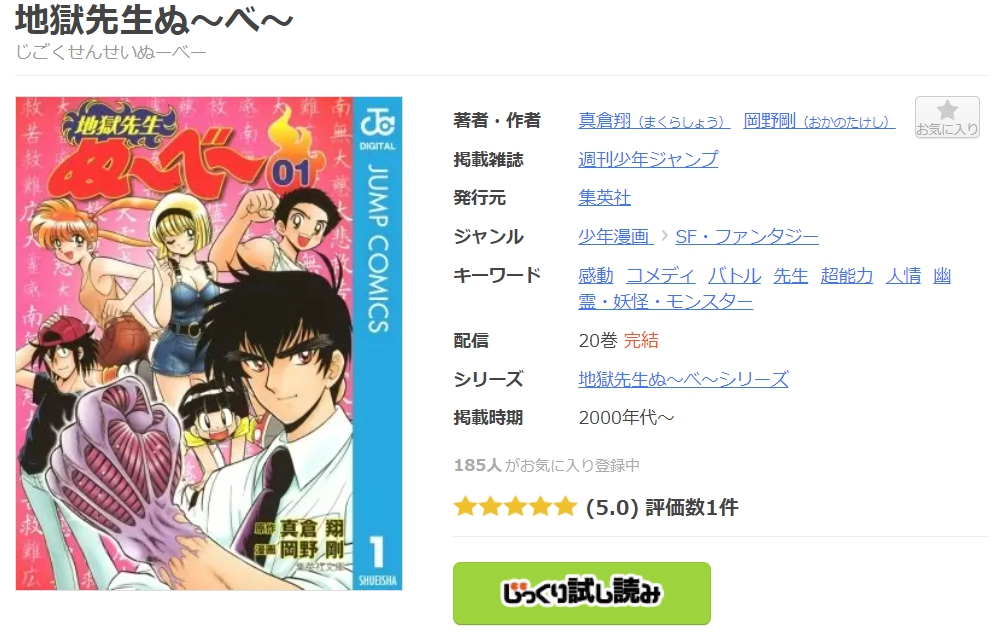Image resolution: width=1002 pixels, height=641 pixels.
Task: Open publisher link 集英社
Action: coord(605,197)
